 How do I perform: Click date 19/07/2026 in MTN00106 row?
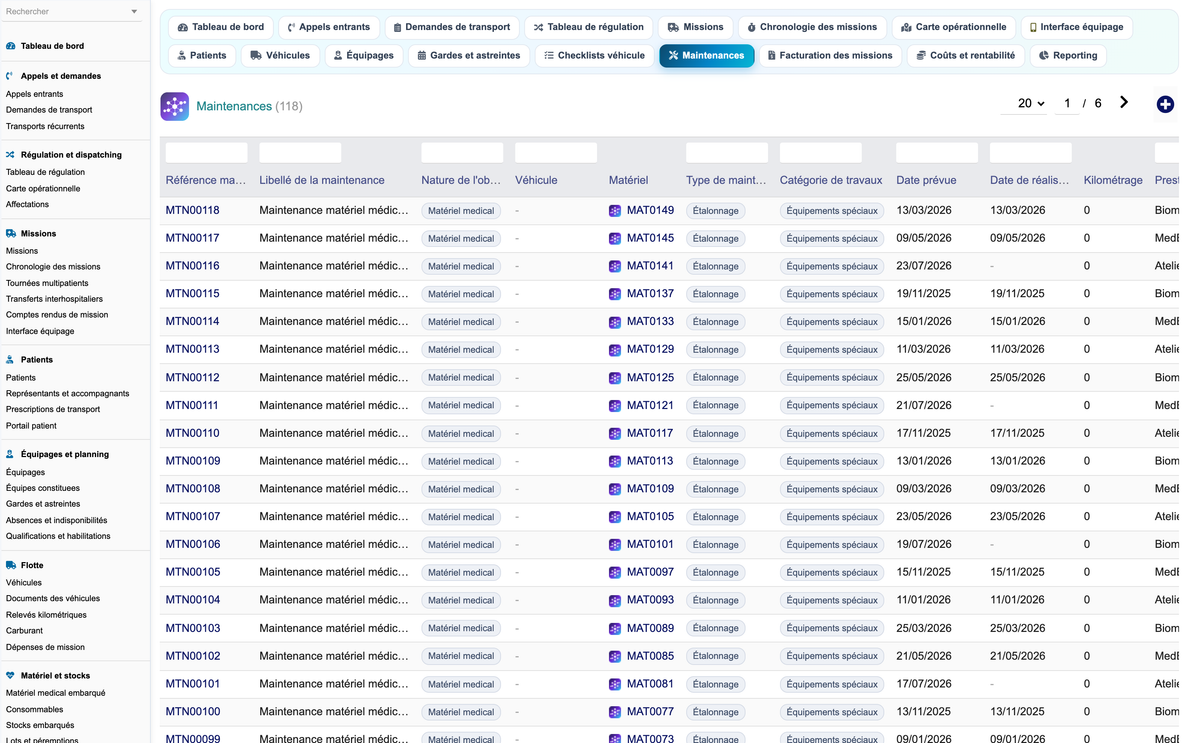pos(924,545)
